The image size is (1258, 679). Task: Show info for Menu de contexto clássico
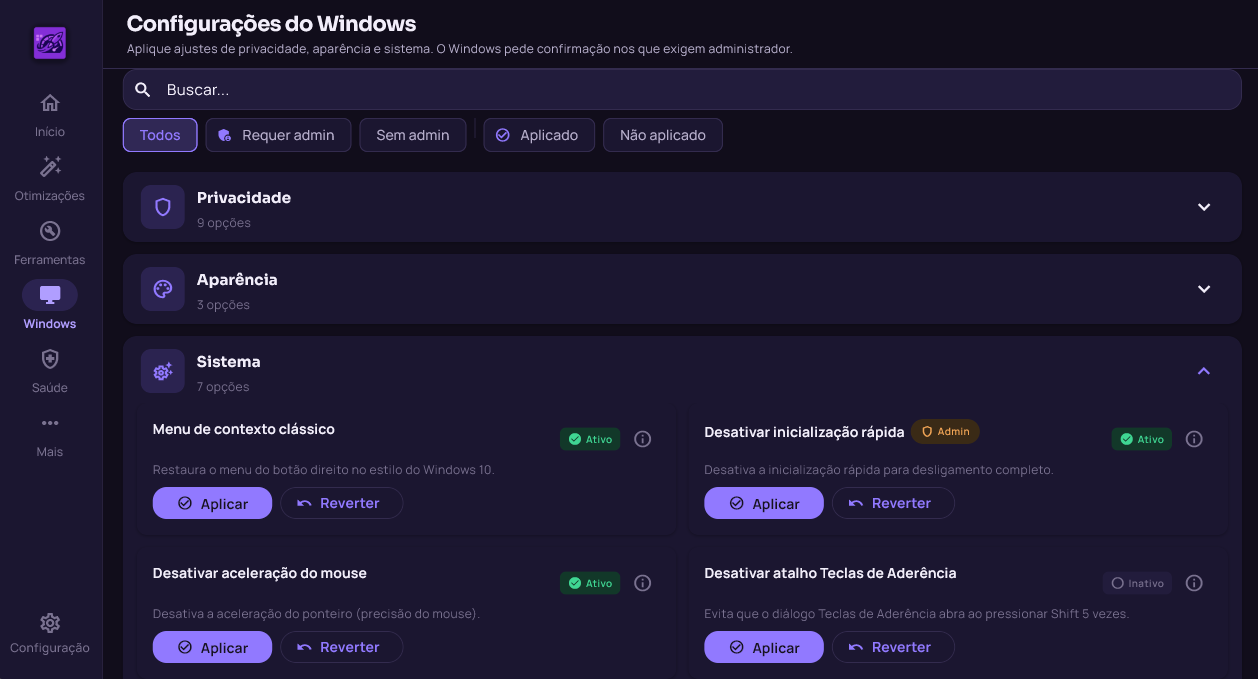click(643, 439)
